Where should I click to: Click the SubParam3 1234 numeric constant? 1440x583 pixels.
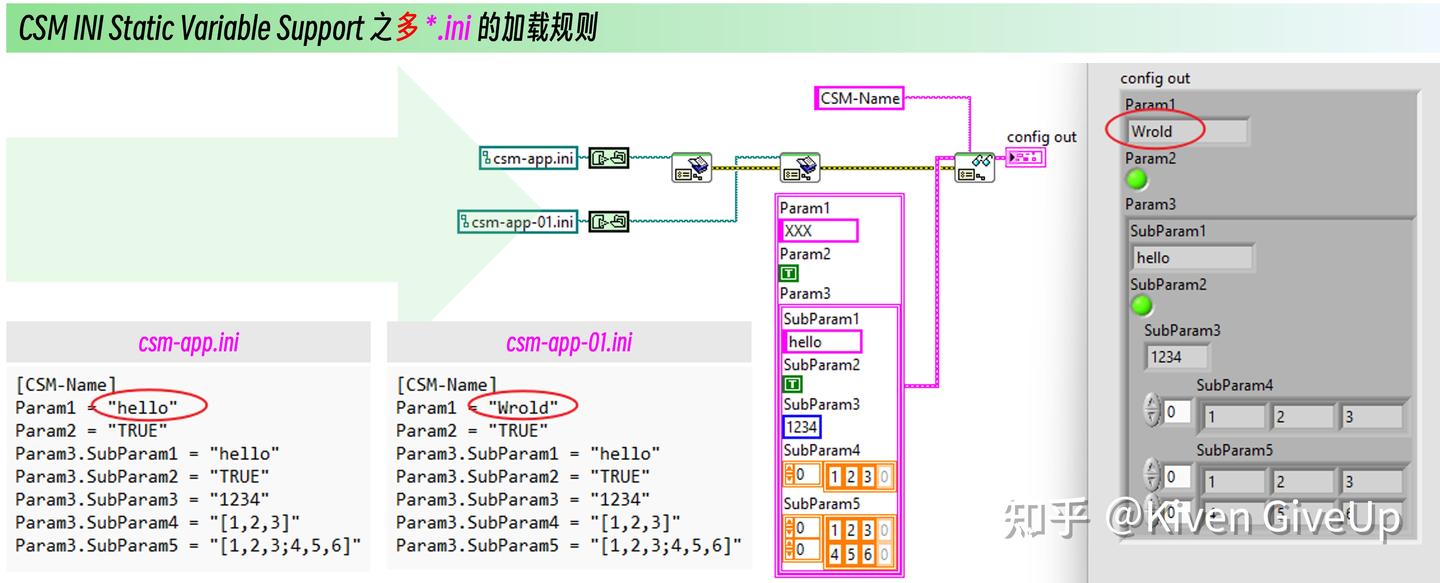[802, 427]
